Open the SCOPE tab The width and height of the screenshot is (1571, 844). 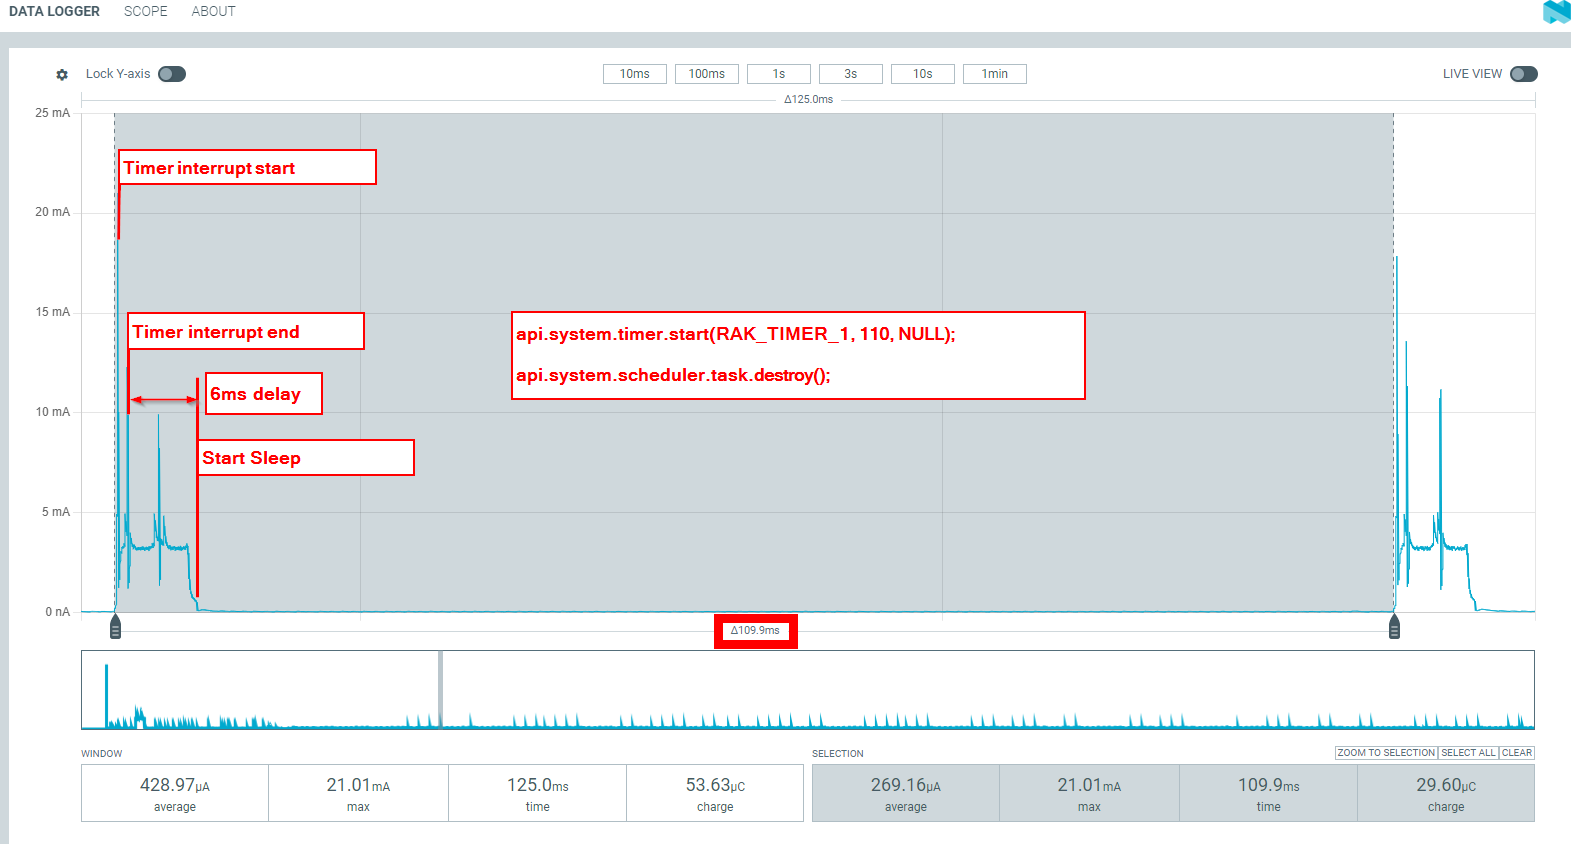(145, 12)
